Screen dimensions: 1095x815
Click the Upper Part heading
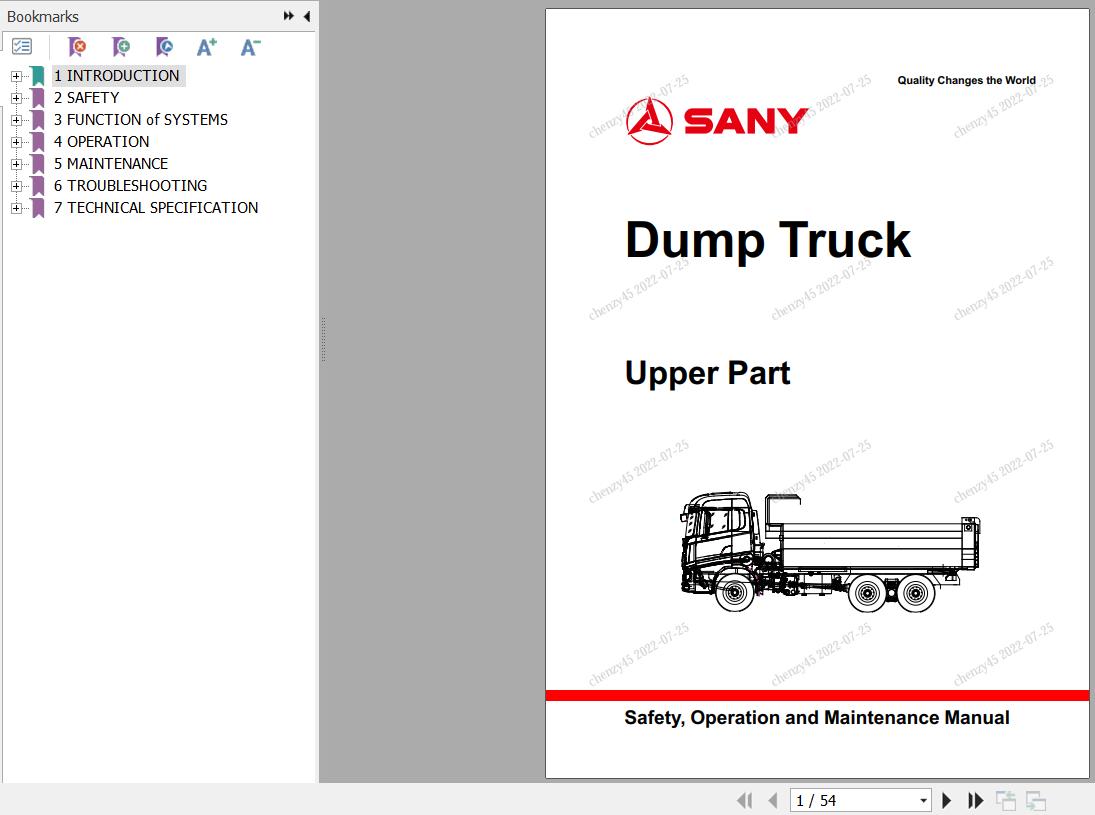pos(707,373)
